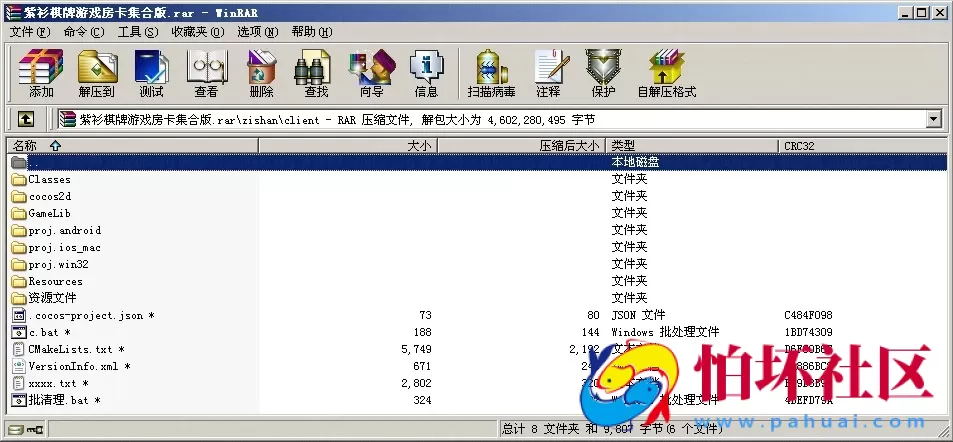This screenshot has height=442, width=953.
Task: Click the 保护 (Protect) shield icon
Action: coord(604,73)
